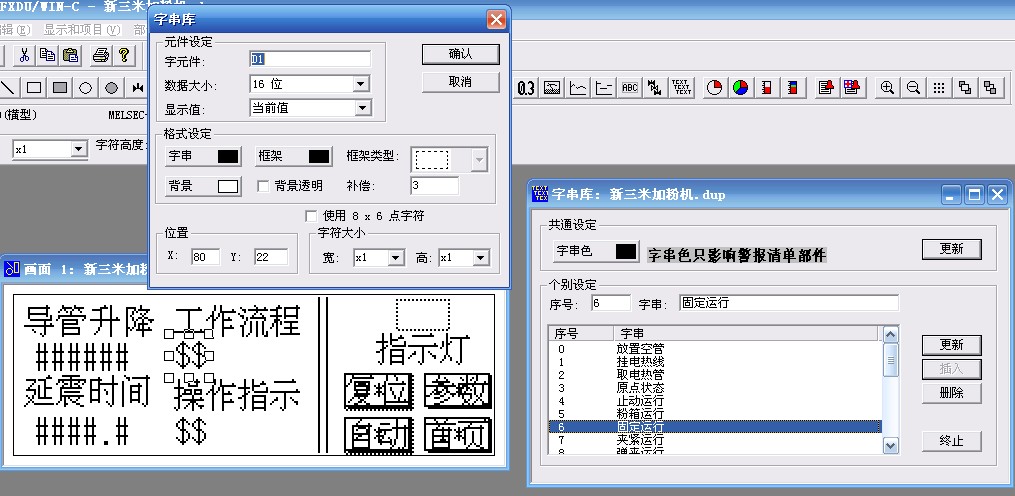Check 使用 8 x 6 点字符 option
The width and height of the screenshot is (1015, 496).
312,215
